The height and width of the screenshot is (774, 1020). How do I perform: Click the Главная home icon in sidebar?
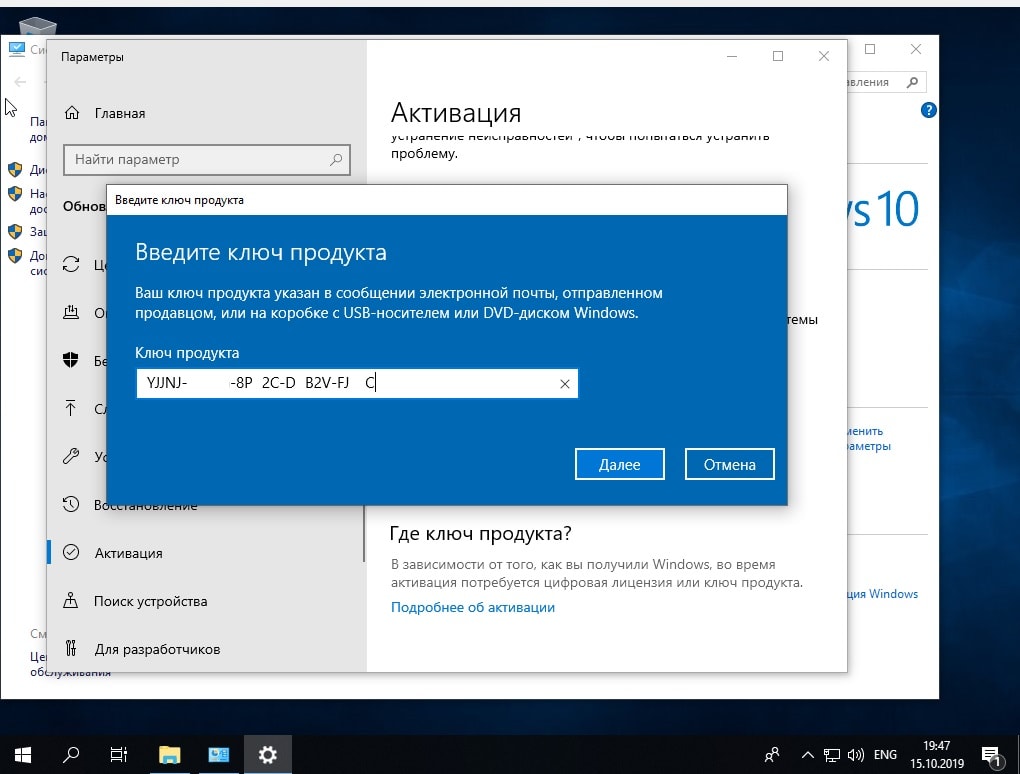pyautogui.click(x=71, y=113)
